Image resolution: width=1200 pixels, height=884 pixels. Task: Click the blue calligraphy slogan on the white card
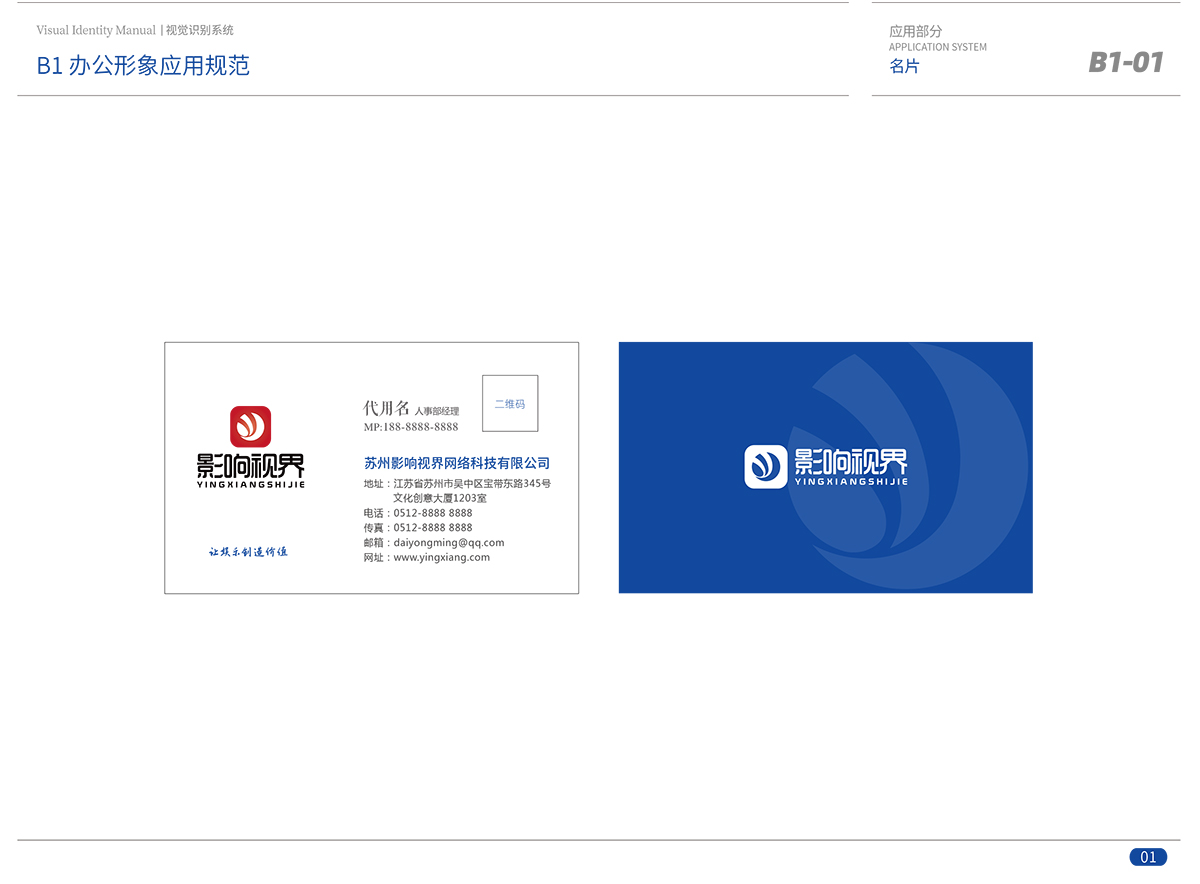(x=247, y=552)
